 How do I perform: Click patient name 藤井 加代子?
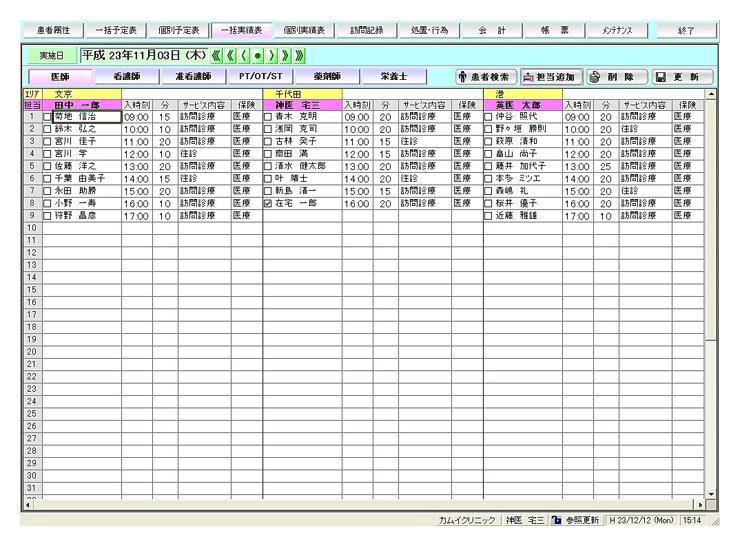[521, 166]
